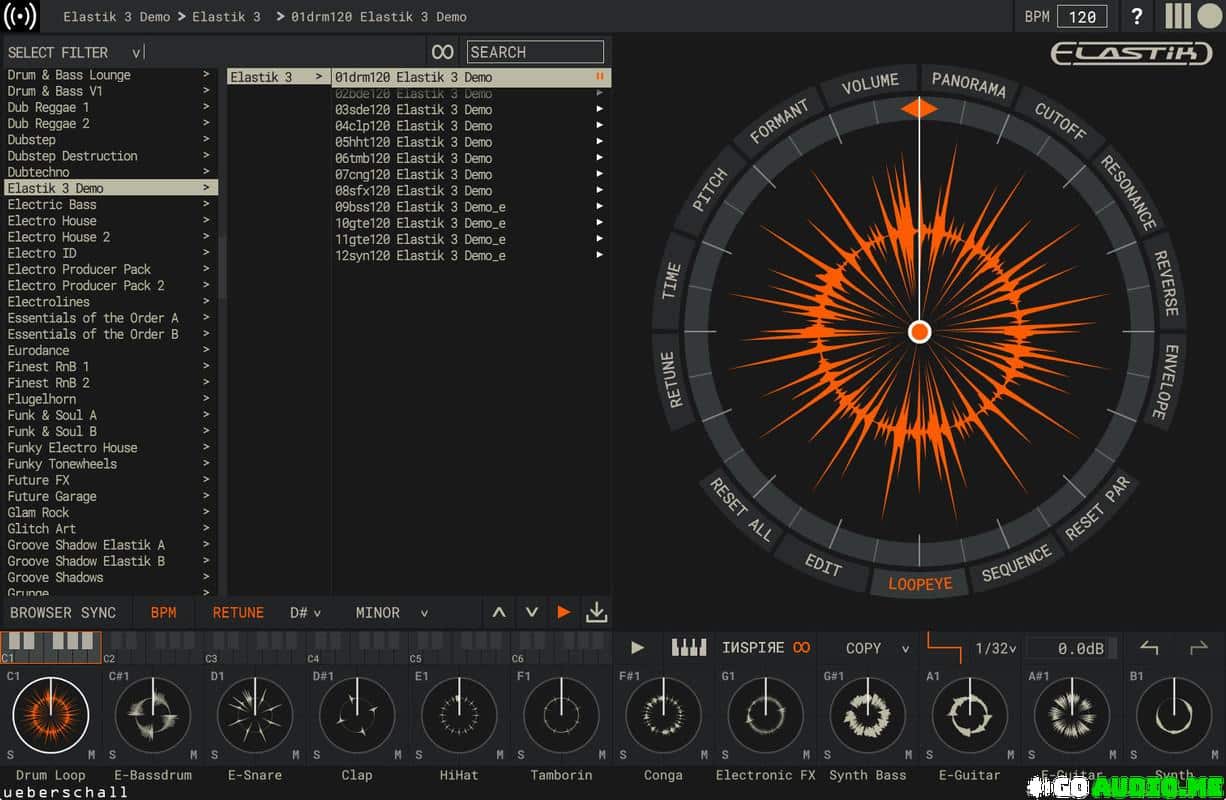Open the MINOR scale dropdown

392,612
